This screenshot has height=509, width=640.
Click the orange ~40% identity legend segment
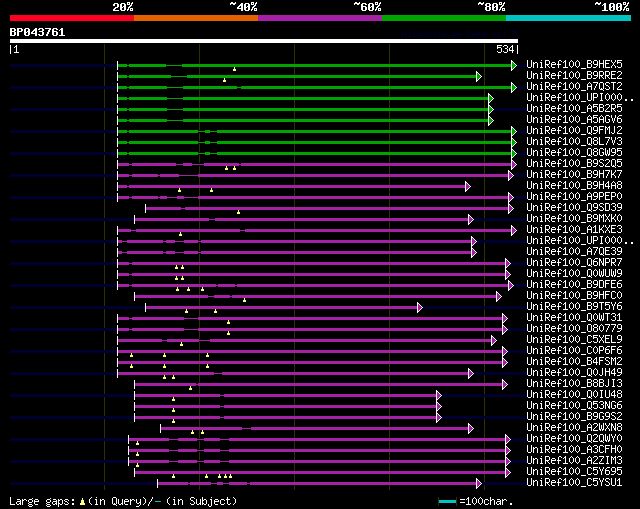pyautogui.click(x=196, y=18)
